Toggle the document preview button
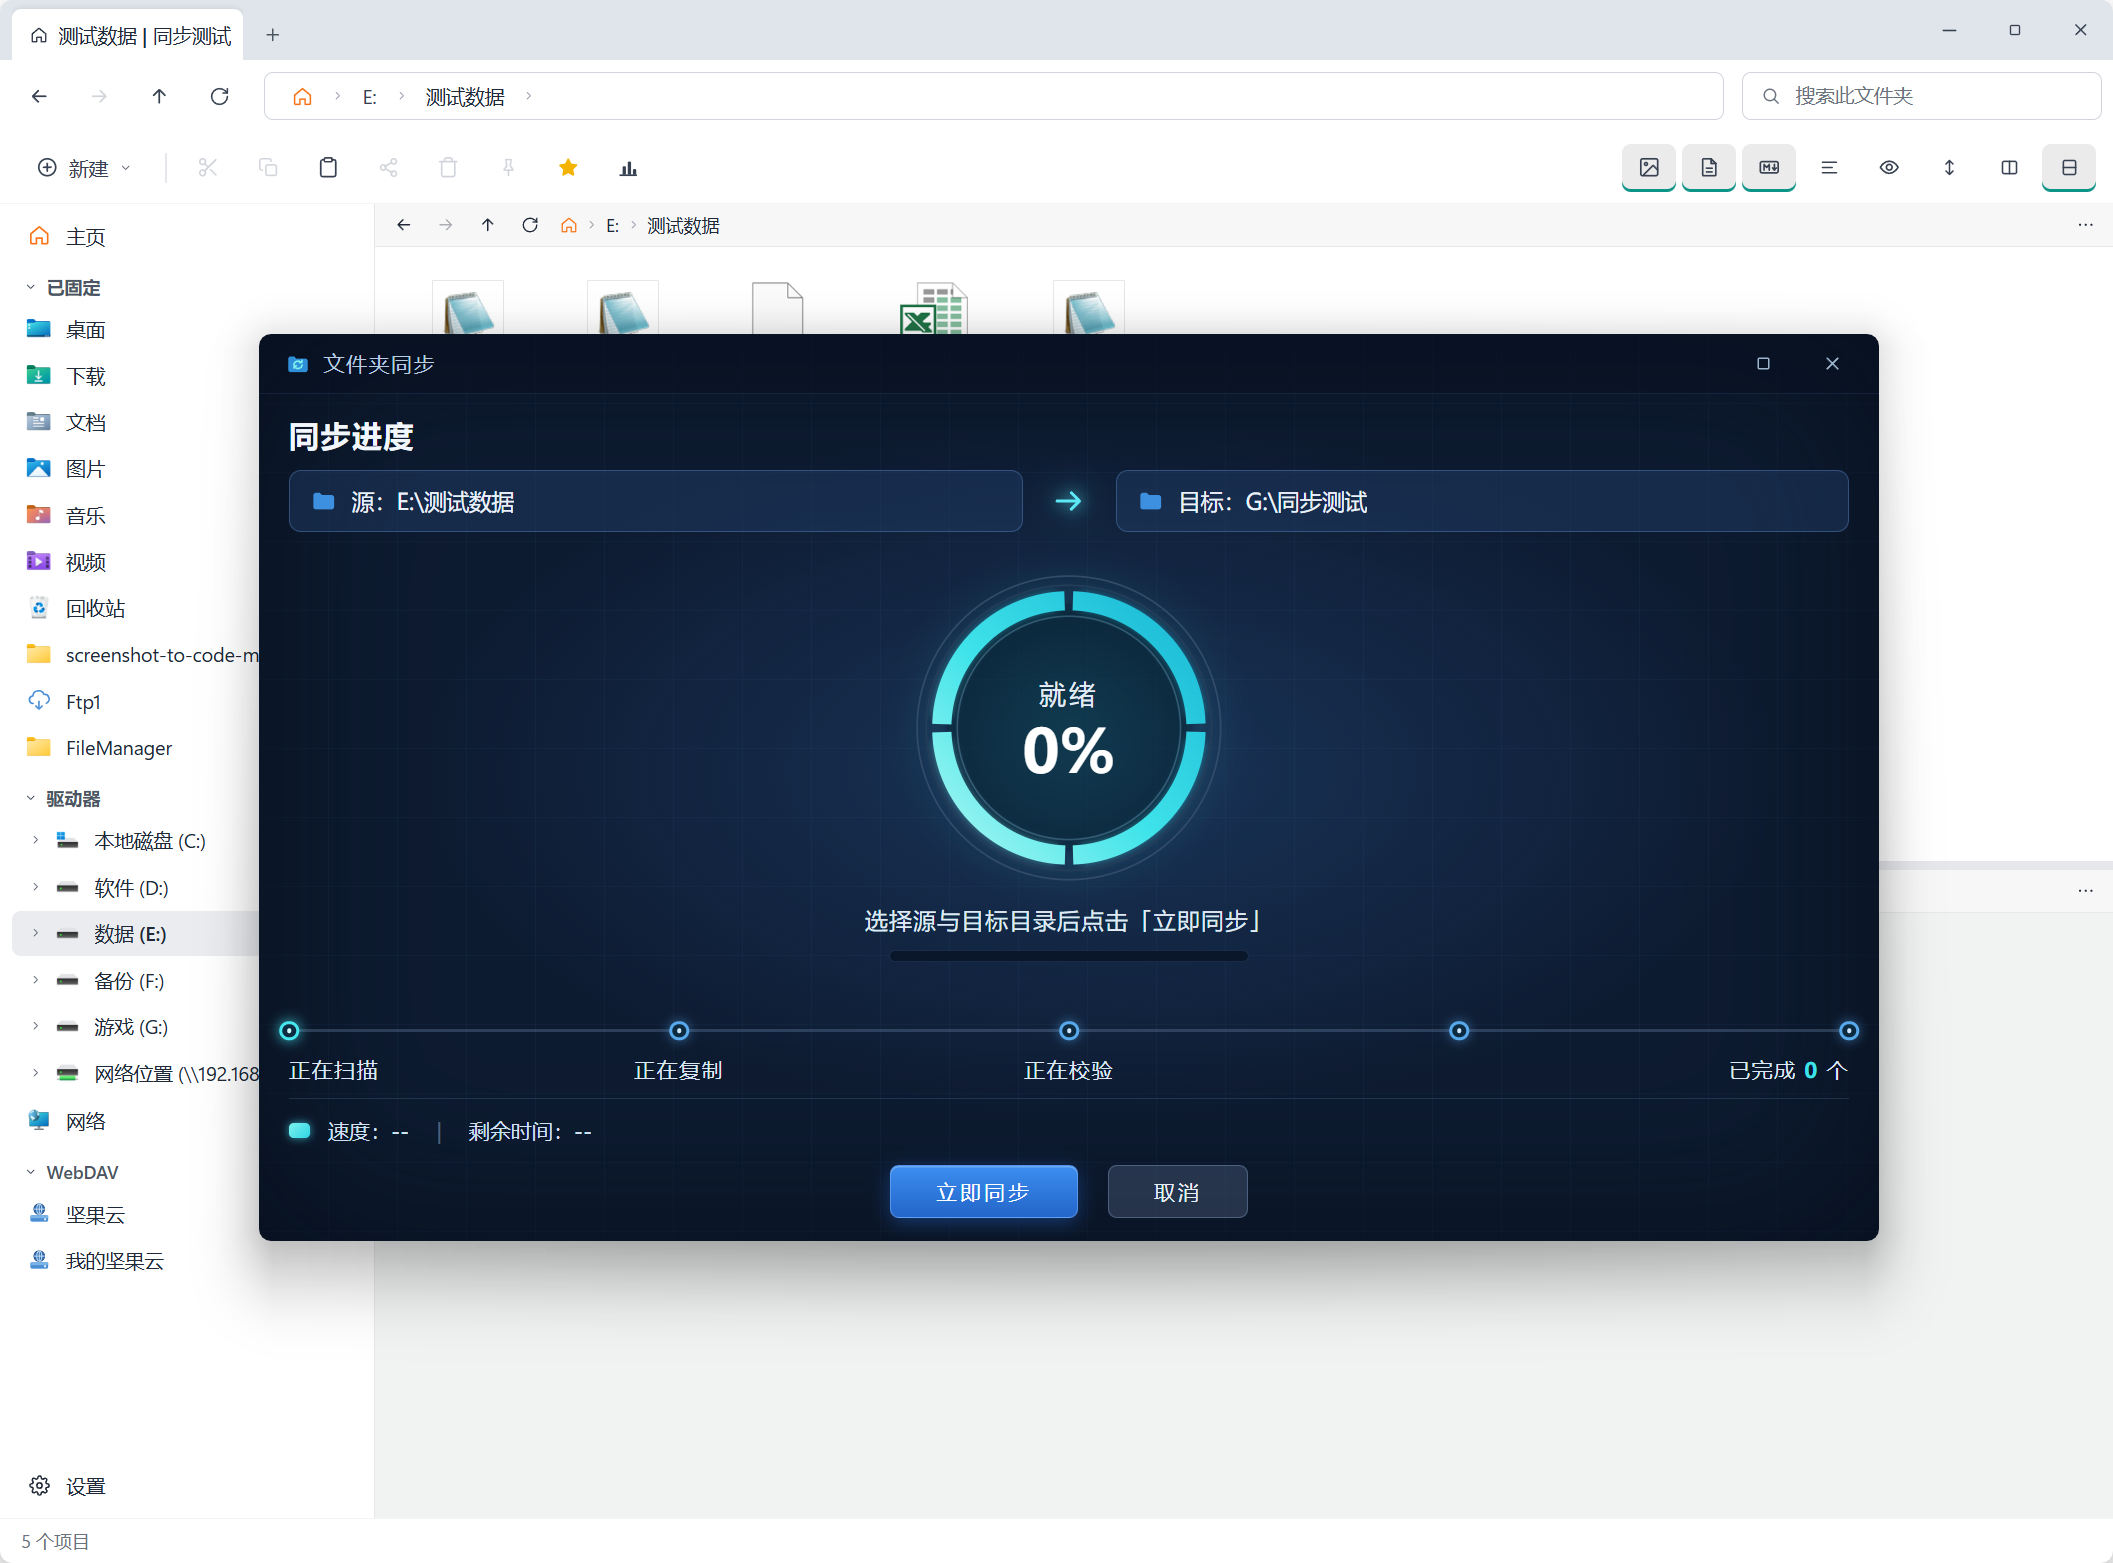The width and height of the screenshot is (2113, 1563). click(x=1709, y=168)
